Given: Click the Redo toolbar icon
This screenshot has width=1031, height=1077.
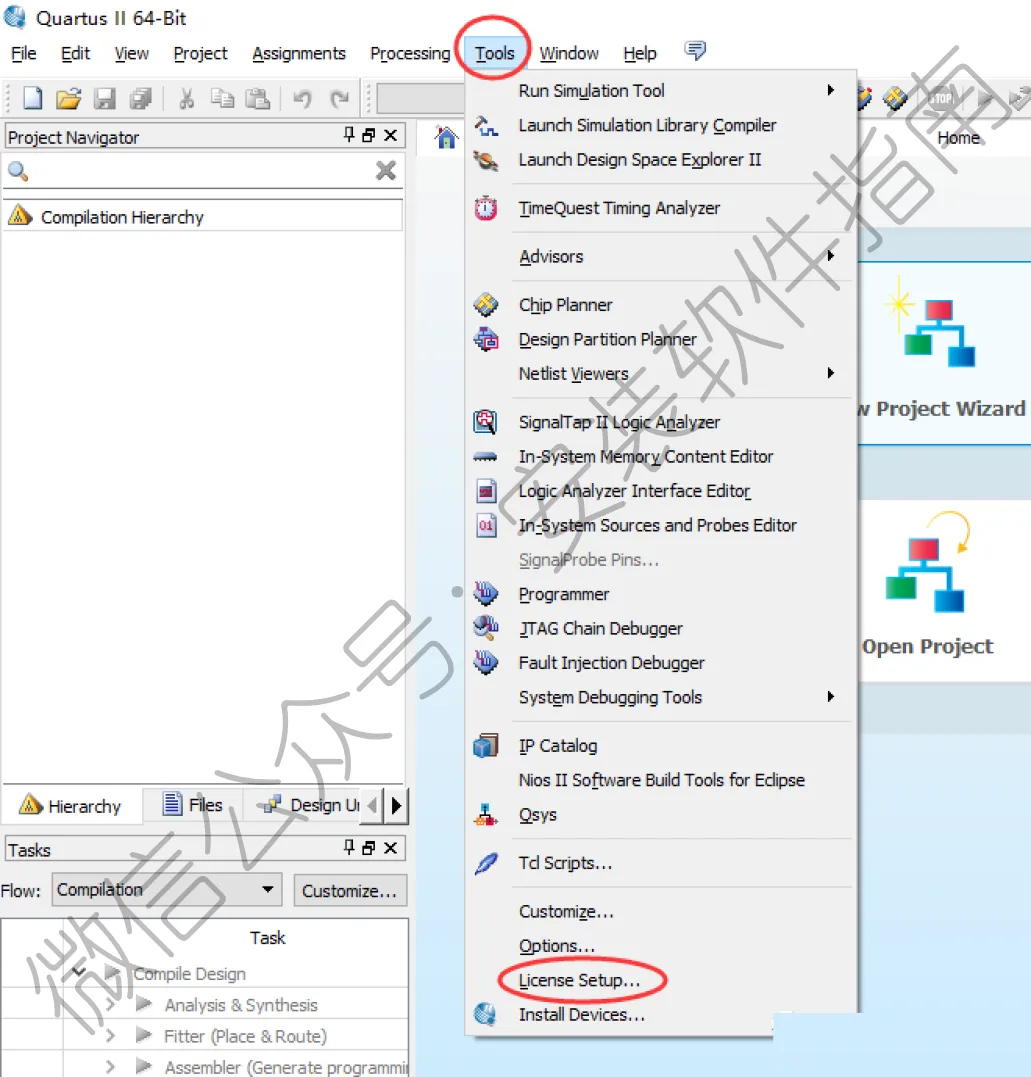Looking at the screenshot, I should 339,99.
